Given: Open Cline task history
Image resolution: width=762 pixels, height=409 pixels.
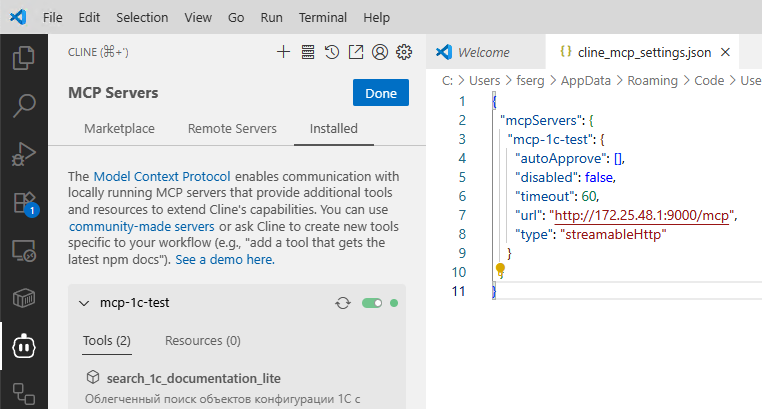Looking at the screenshot, I should [332, 52].
